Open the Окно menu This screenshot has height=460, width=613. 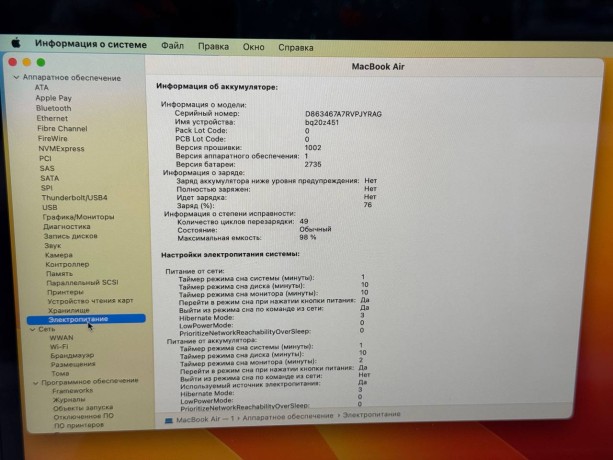coord(254,47)
